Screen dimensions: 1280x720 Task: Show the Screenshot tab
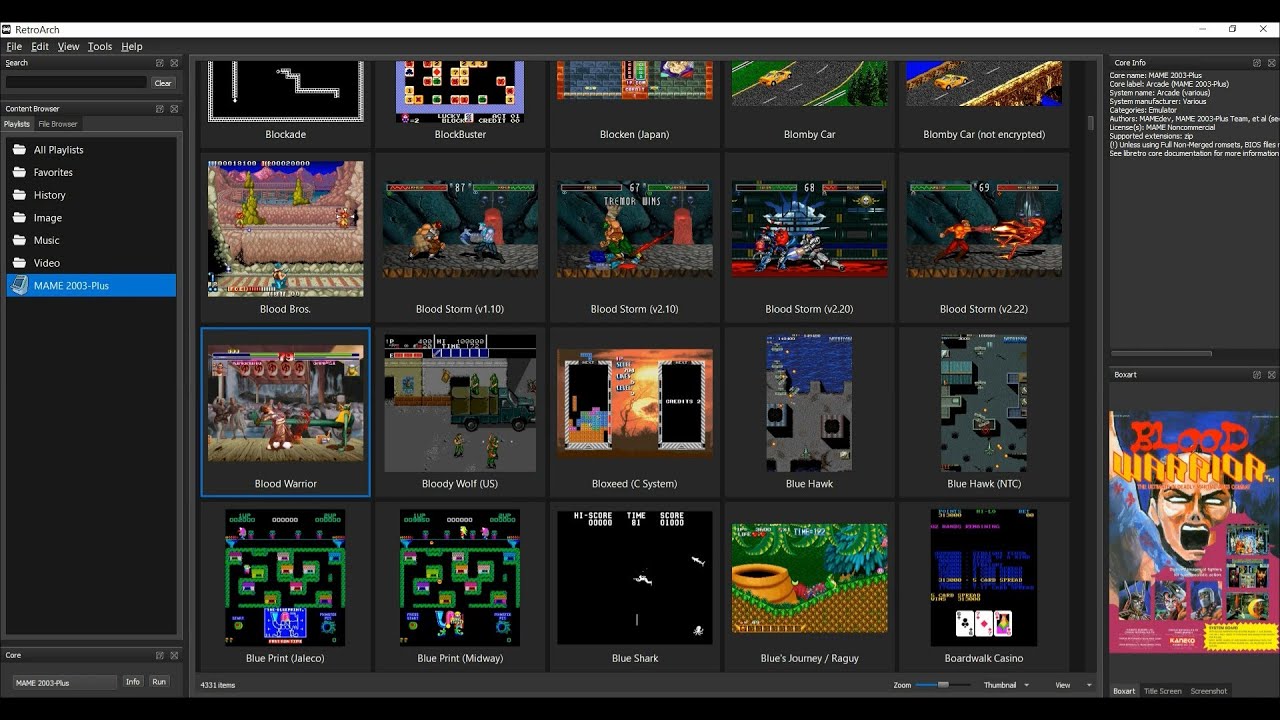tap(1209, 691)
